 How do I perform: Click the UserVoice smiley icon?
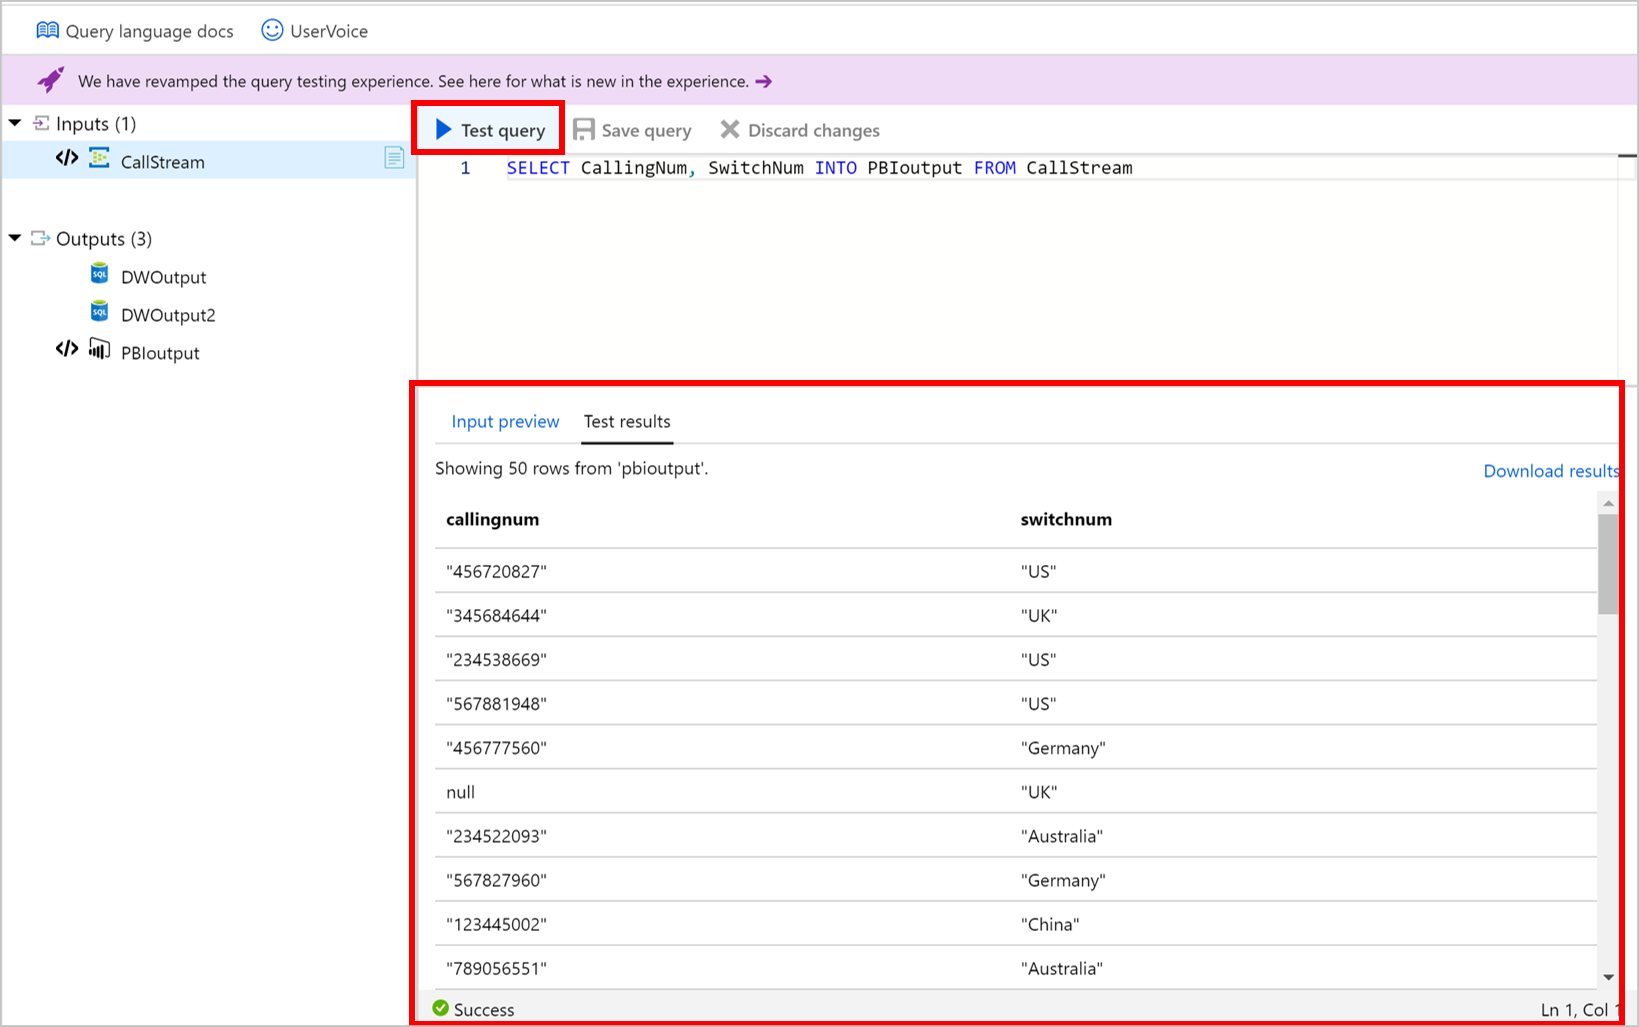point(270,30)
